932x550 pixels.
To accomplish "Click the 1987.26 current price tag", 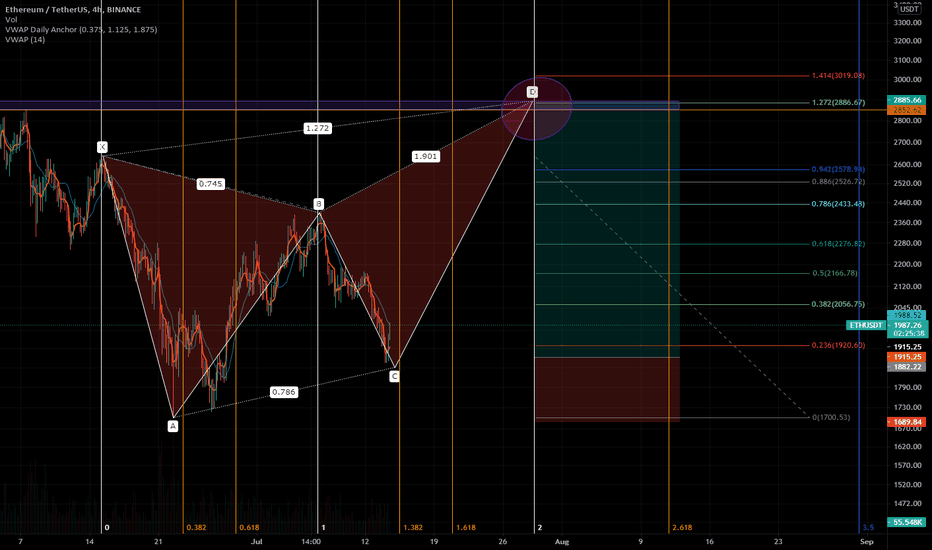I will 907,325.
